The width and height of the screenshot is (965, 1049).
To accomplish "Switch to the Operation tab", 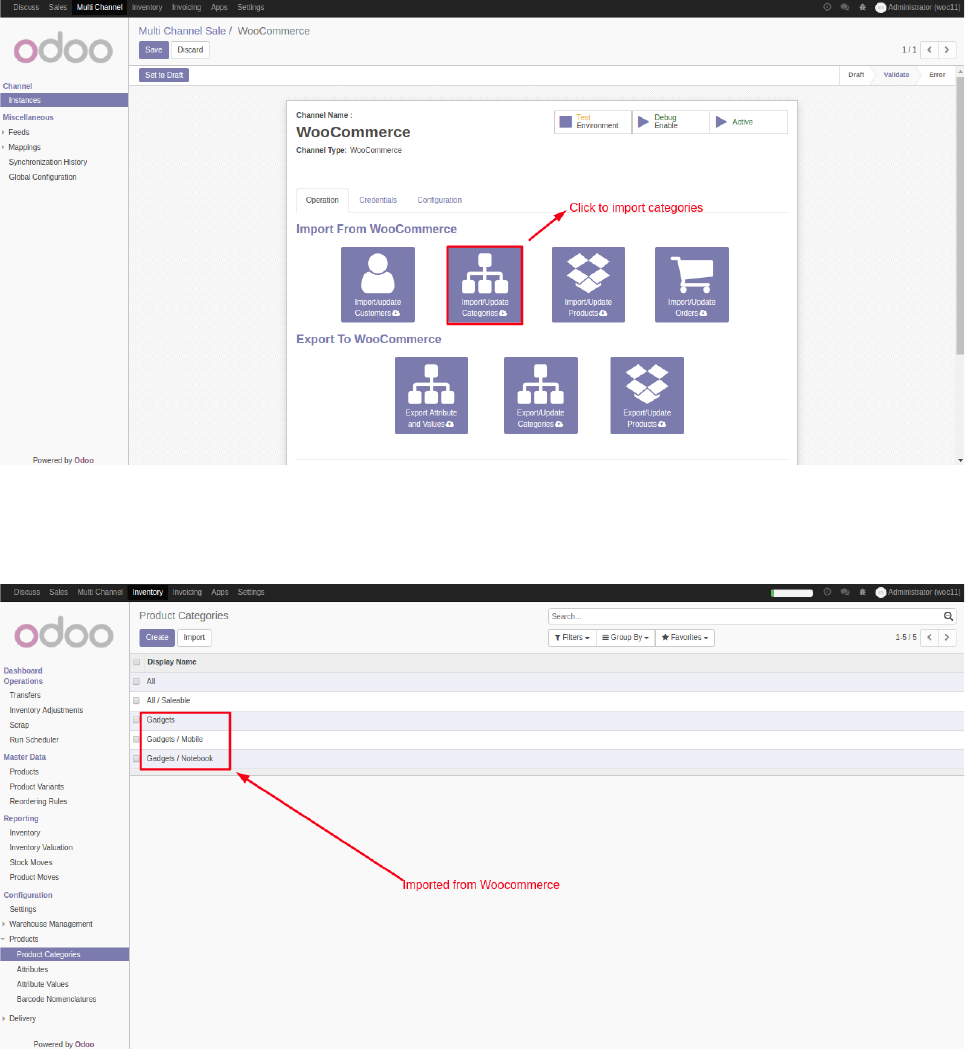I will 322,200.
